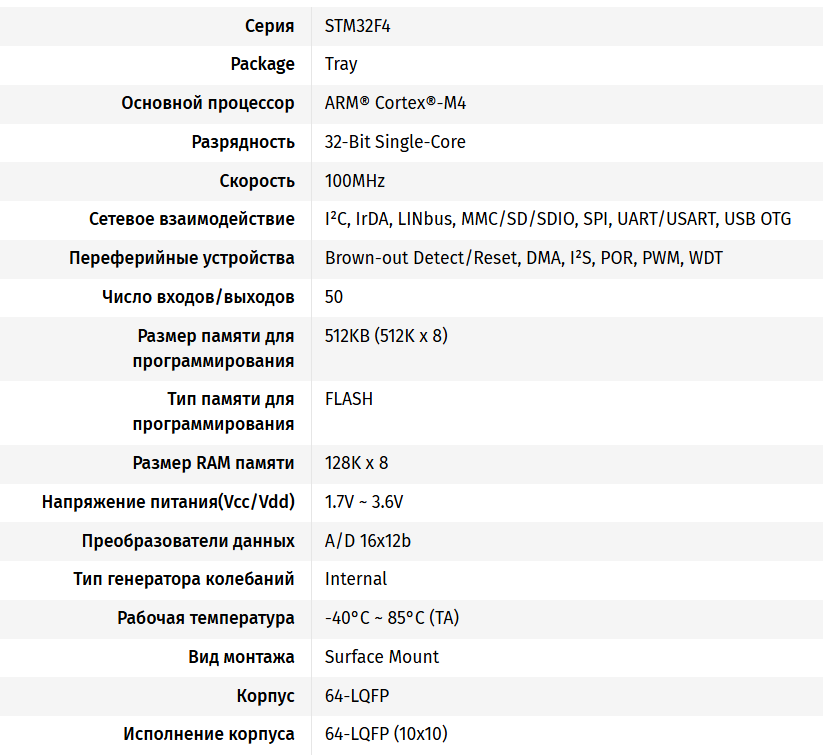Click the -40°C ~ 85°C temperature value
823x755 pixels.
392,618
